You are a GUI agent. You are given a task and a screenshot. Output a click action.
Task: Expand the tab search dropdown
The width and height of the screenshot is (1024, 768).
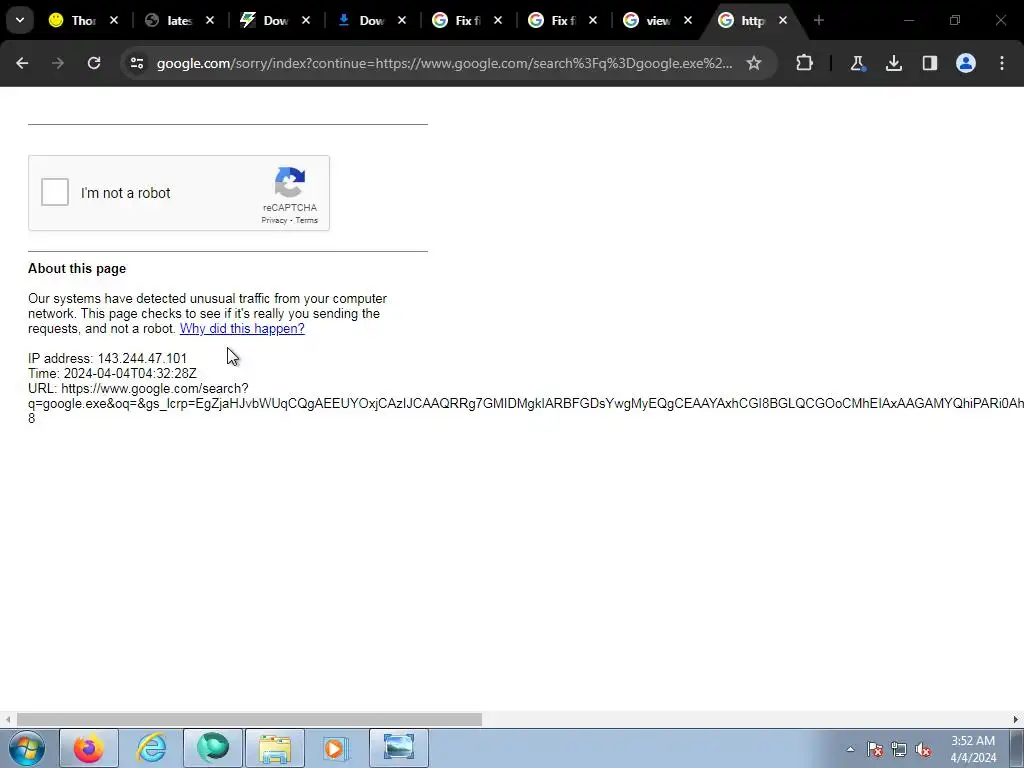(20, 20)
